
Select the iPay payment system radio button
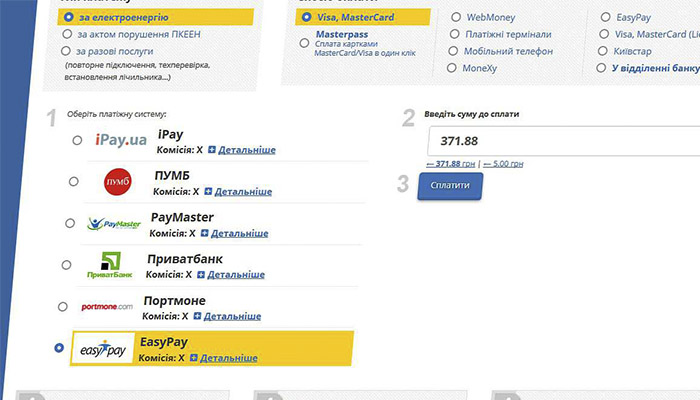pyautogui.click(x=77, y=141)
